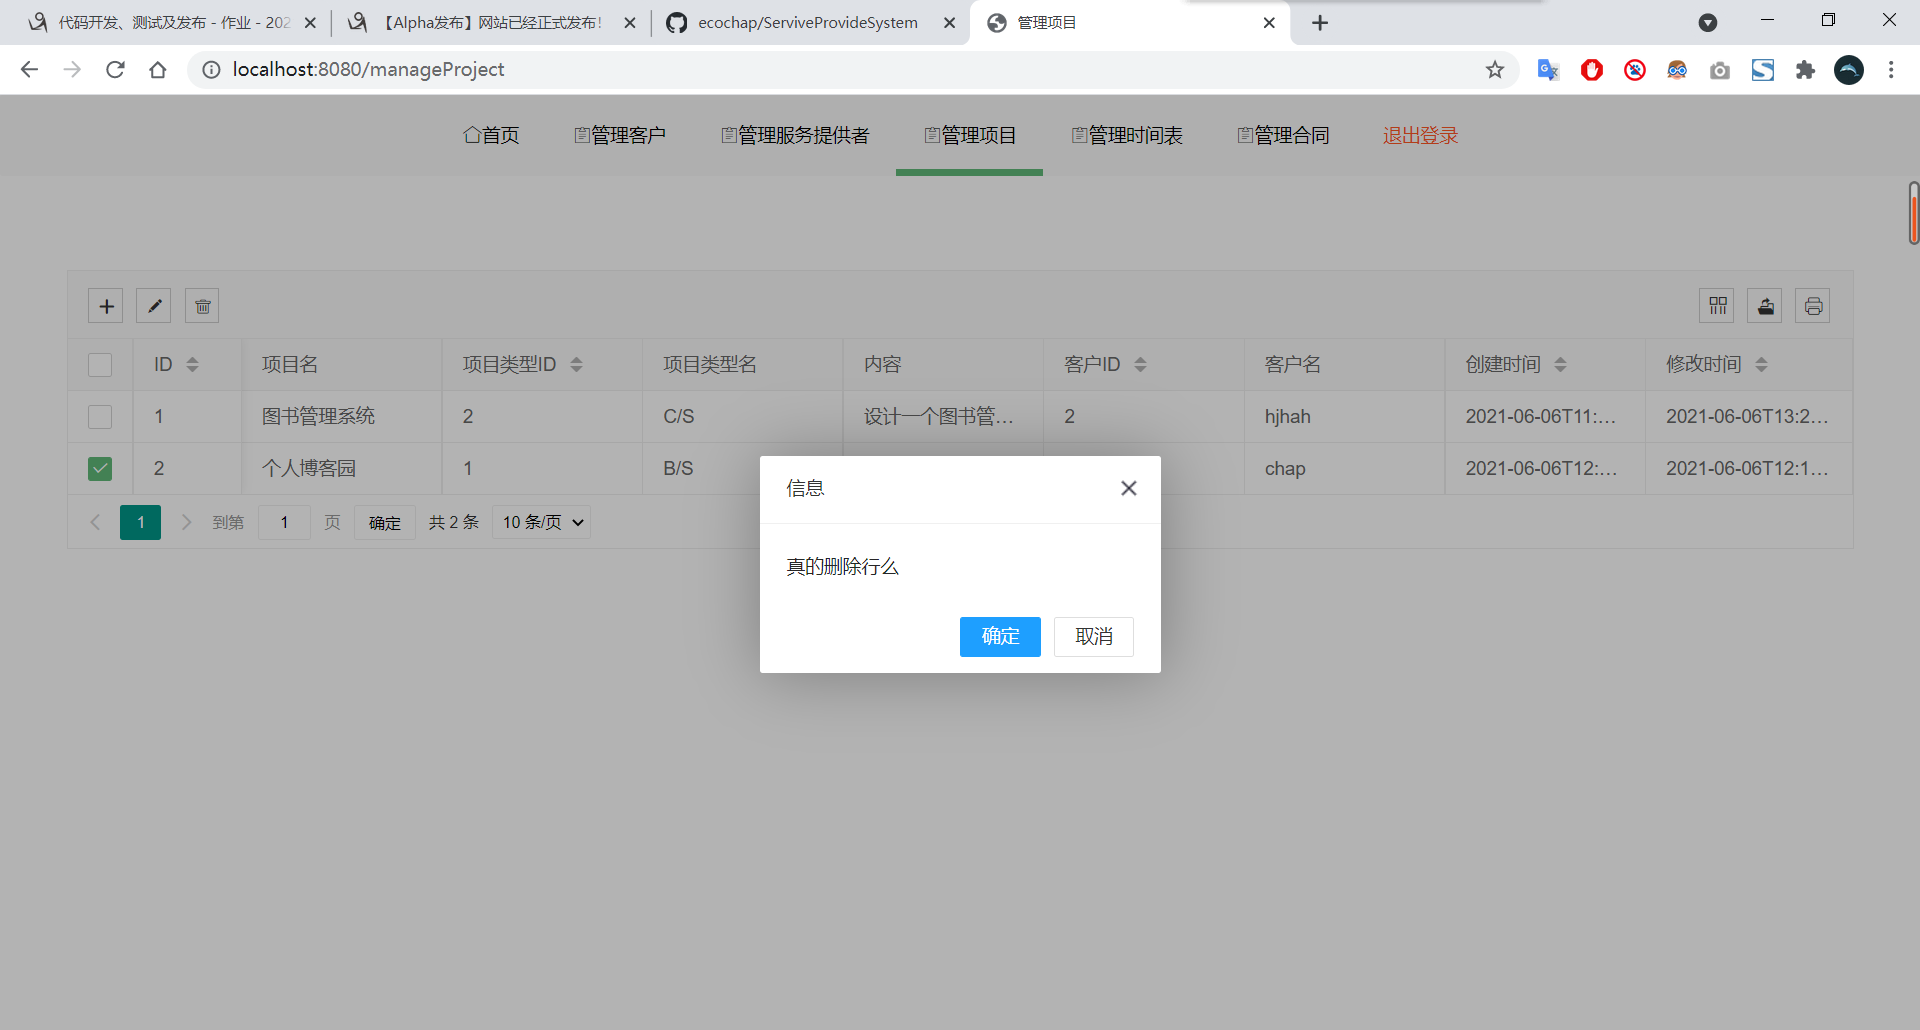Screen dimensions: 1920x1030
Task: Click the page jump number field
Action: pyautogui.click(x=285, y=522)
